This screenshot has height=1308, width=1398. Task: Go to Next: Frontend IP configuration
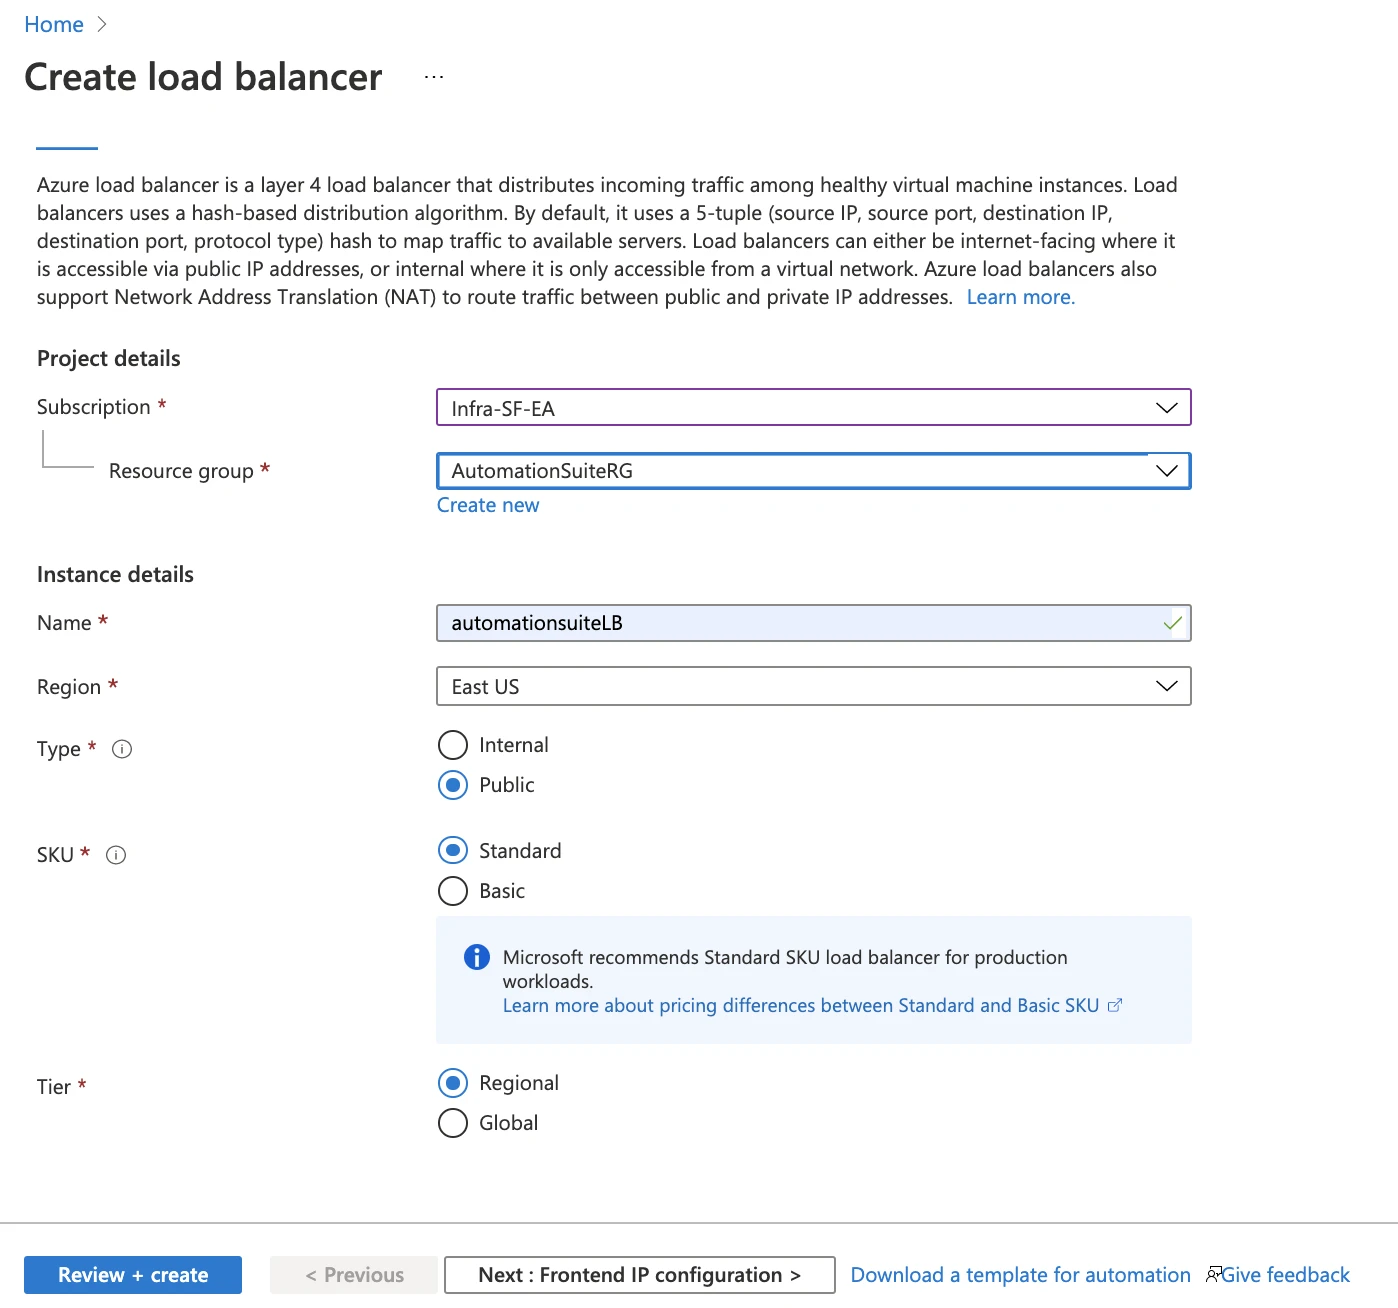(x=640, y=1275)
